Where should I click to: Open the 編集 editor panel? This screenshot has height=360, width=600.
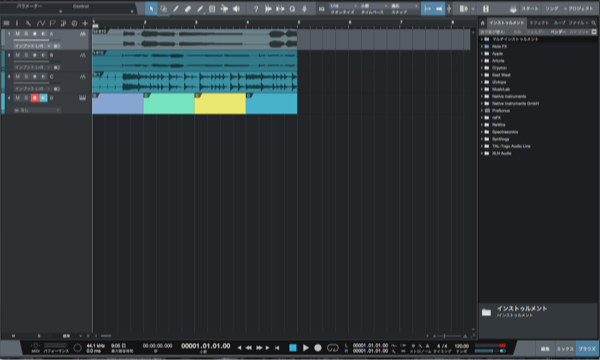click(x=545, y=349)
